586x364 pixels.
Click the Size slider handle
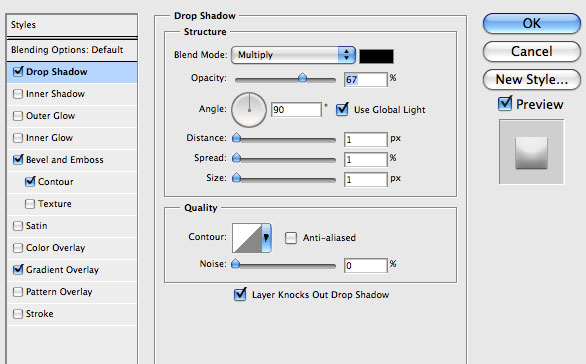[x=236, y=178]
